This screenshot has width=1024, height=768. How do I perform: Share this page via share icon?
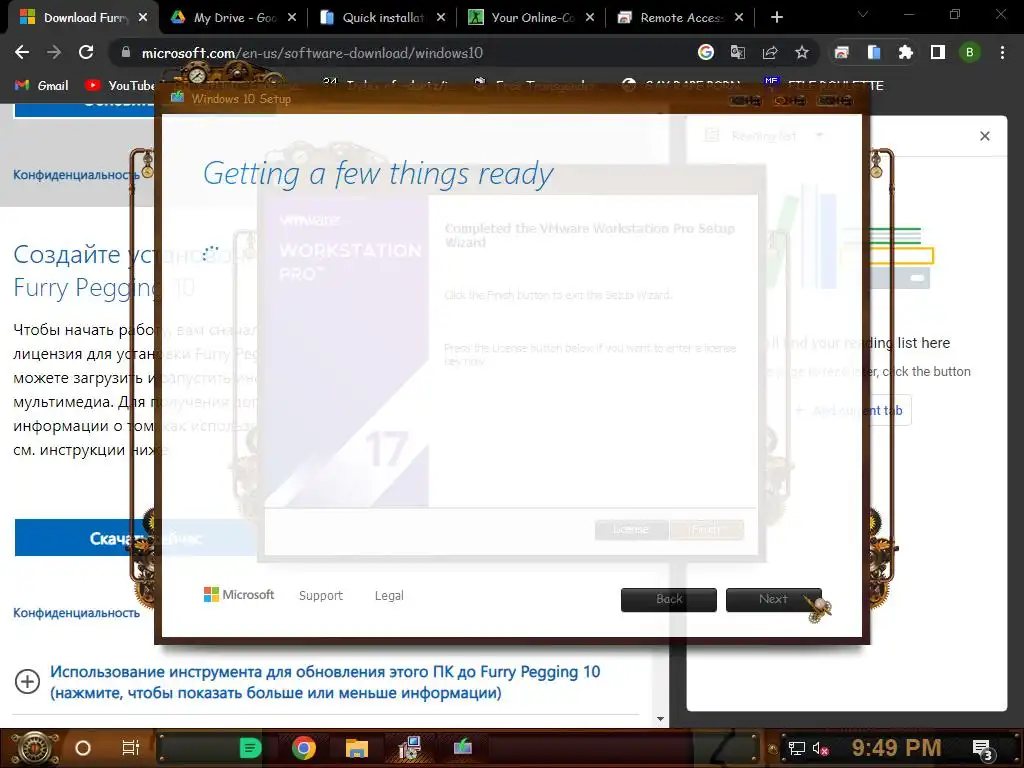pos(770,52)
